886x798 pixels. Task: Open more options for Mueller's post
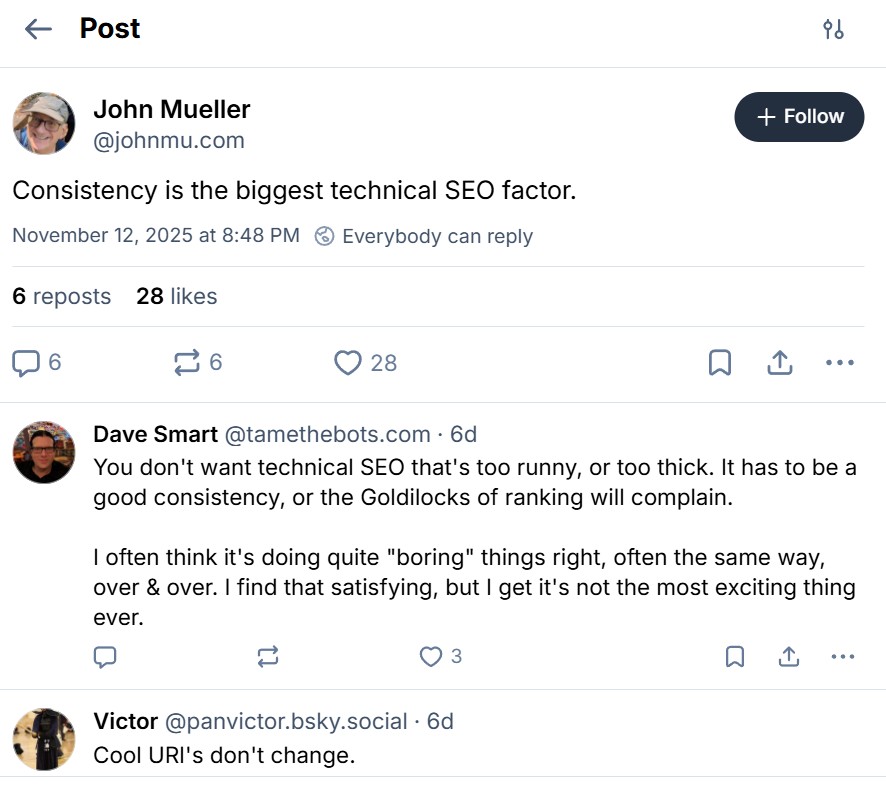pos(840,362)
